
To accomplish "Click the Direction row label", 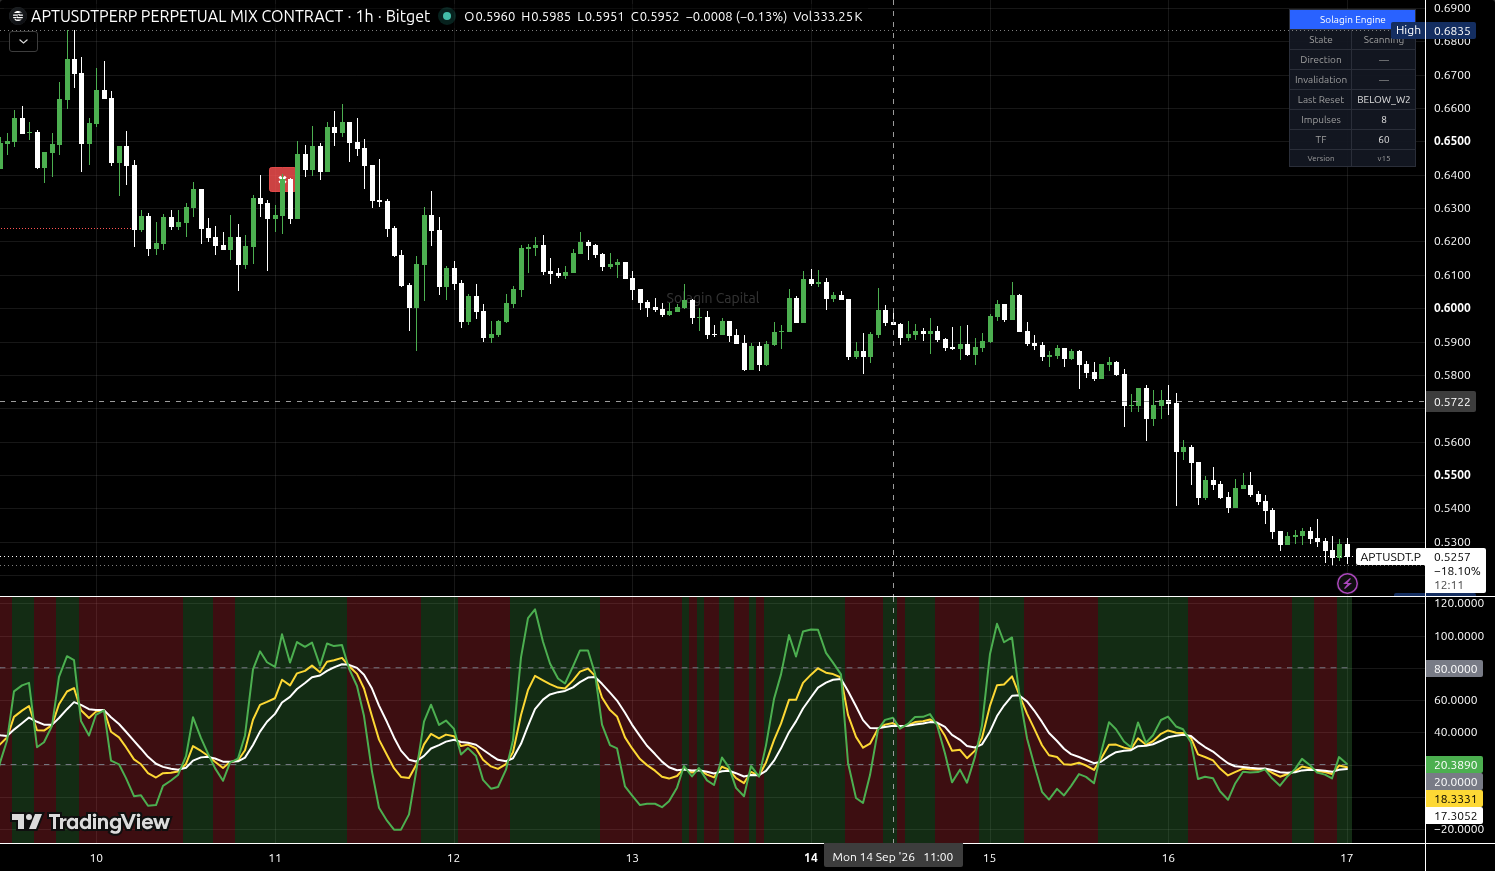I will (x=1320, y=60).
